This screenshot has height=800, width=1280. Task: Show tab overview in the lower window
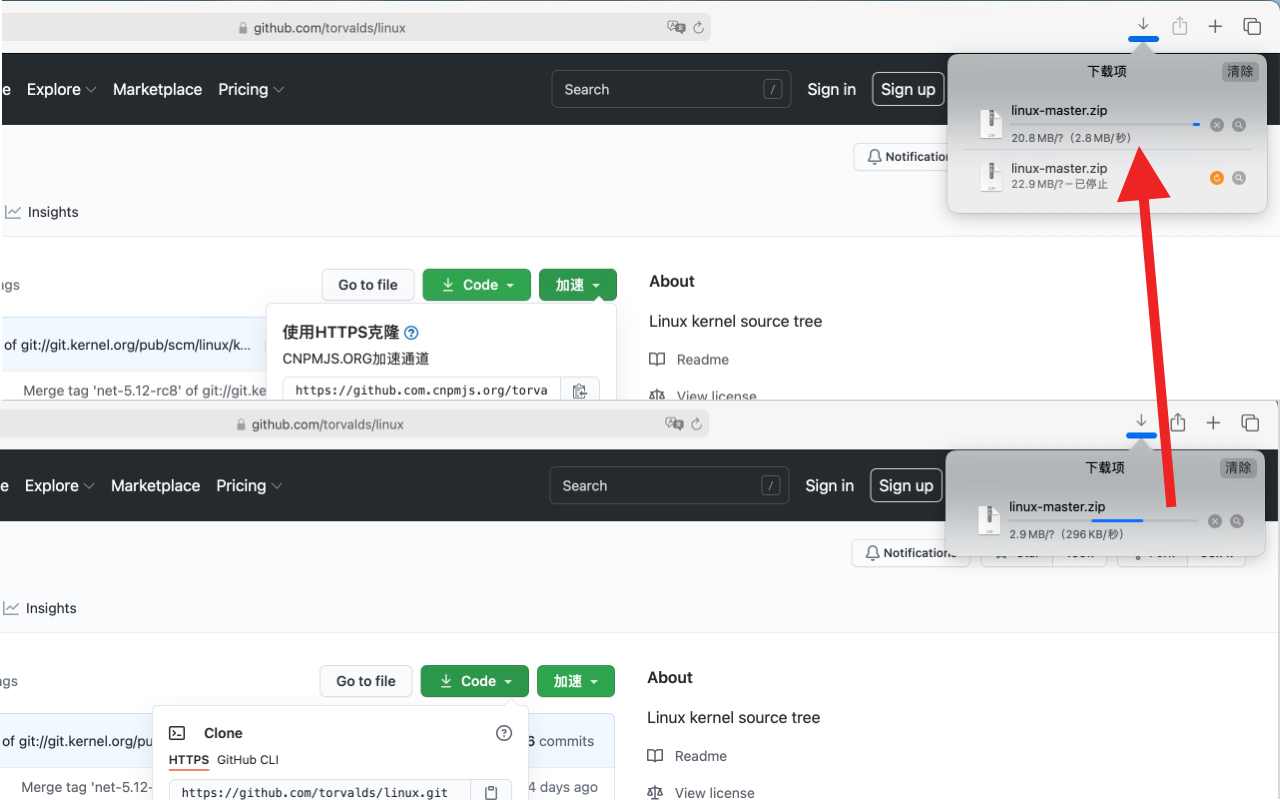[x=1250, y=423]
